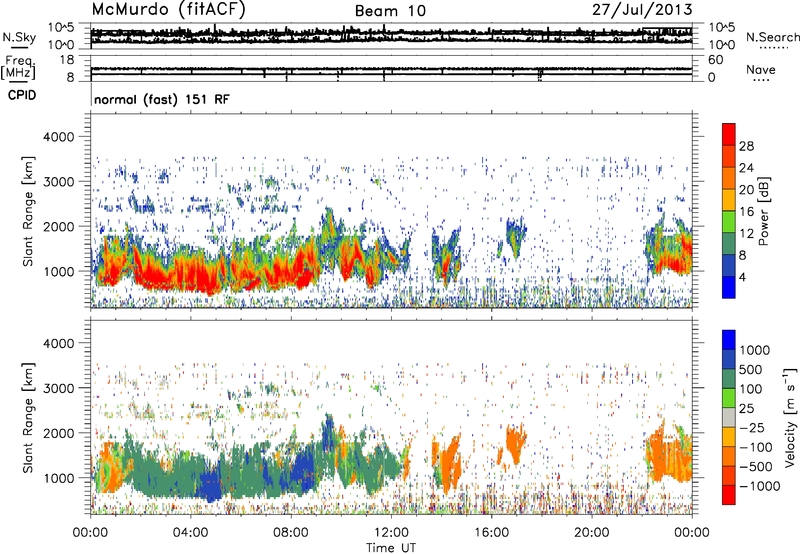Click the Velocity [m s-1] colorbar title
Image resolution: width=800 pixels, height=554 pixels.
coord(790,417)
